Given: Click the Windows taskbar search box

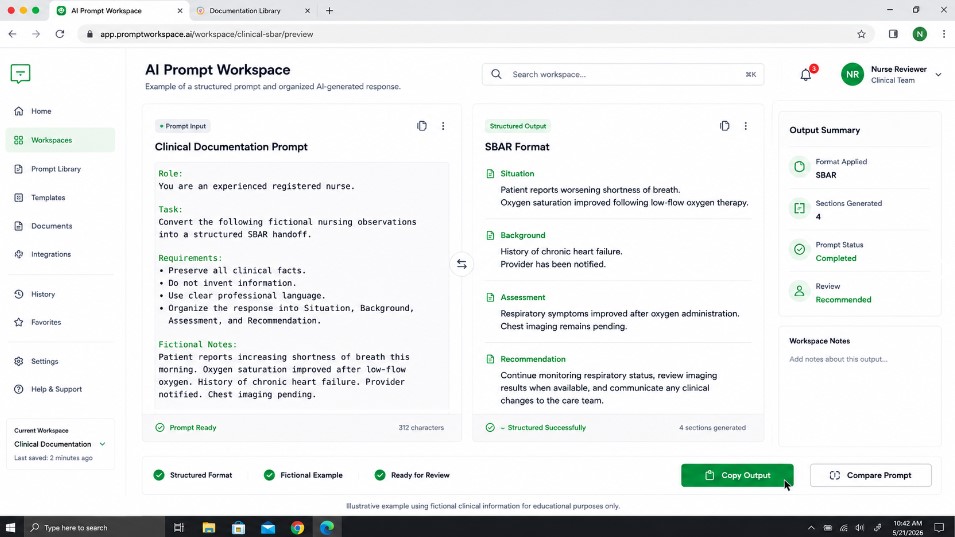Looking at the screenshot, I should coord(94,528).
